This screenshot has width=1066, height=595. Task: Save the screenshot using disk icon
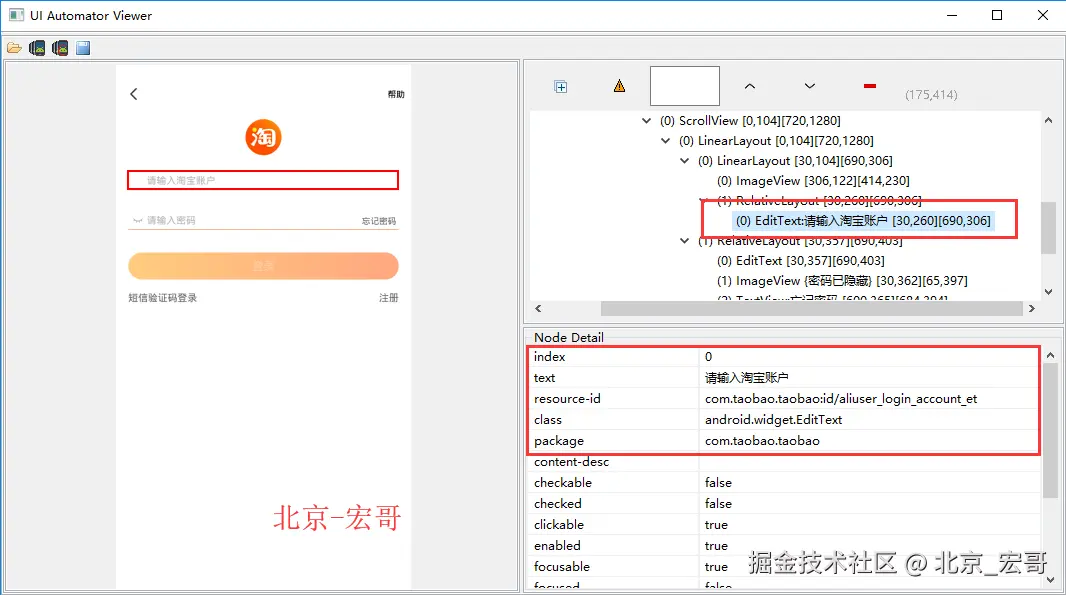[x=83, y=48]
